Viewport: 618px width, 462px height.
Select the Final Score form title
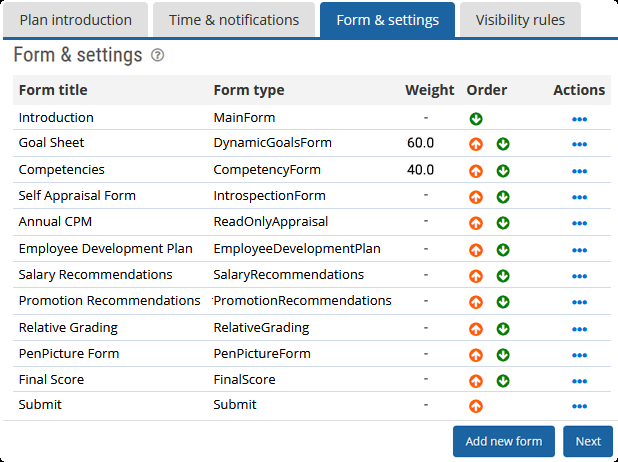click(x=51, y=380)
